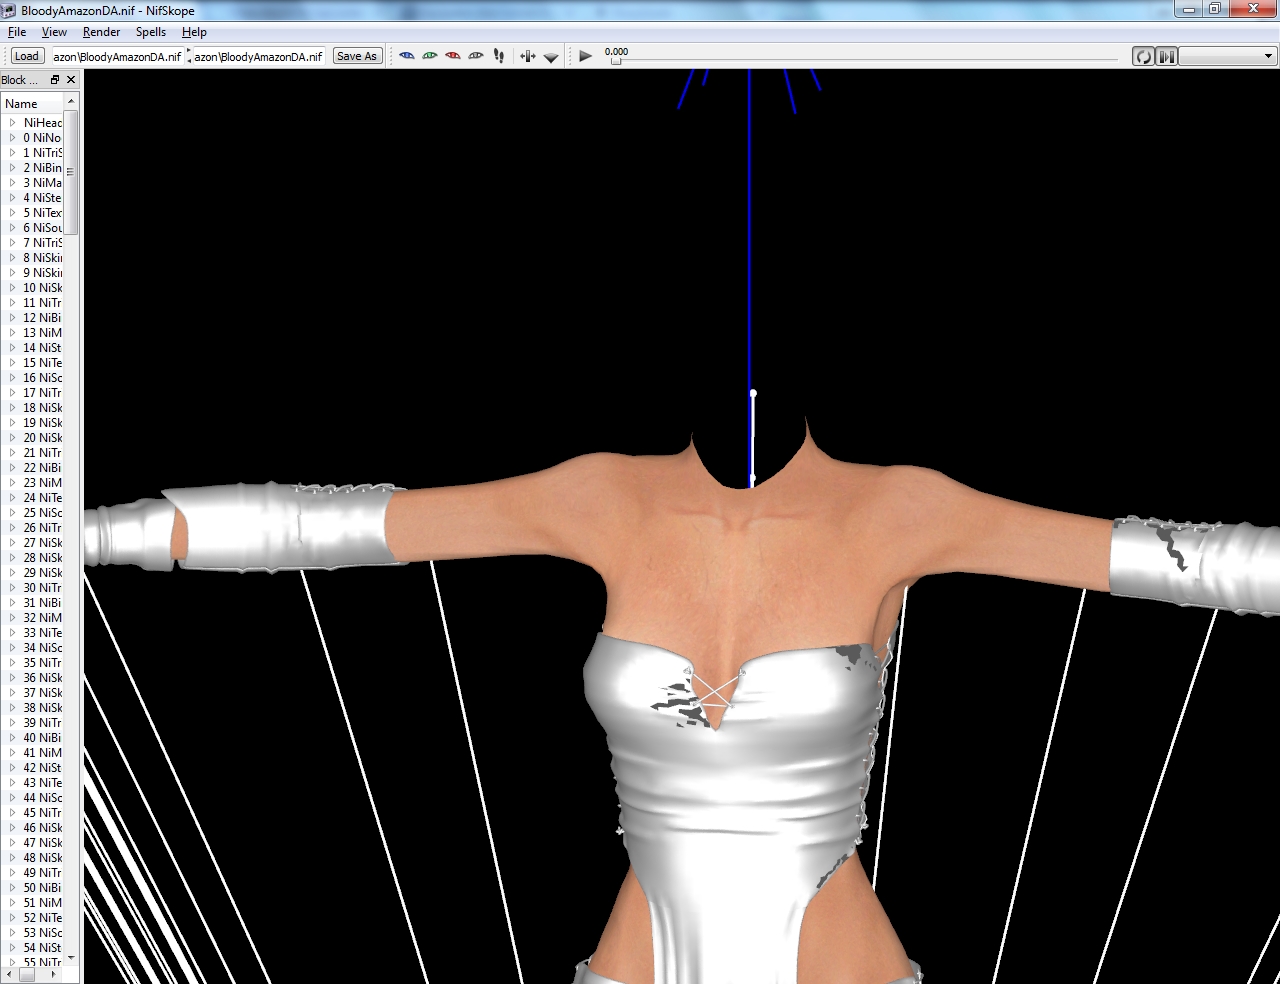Select block row 11 NiTr

click(33, 303)
